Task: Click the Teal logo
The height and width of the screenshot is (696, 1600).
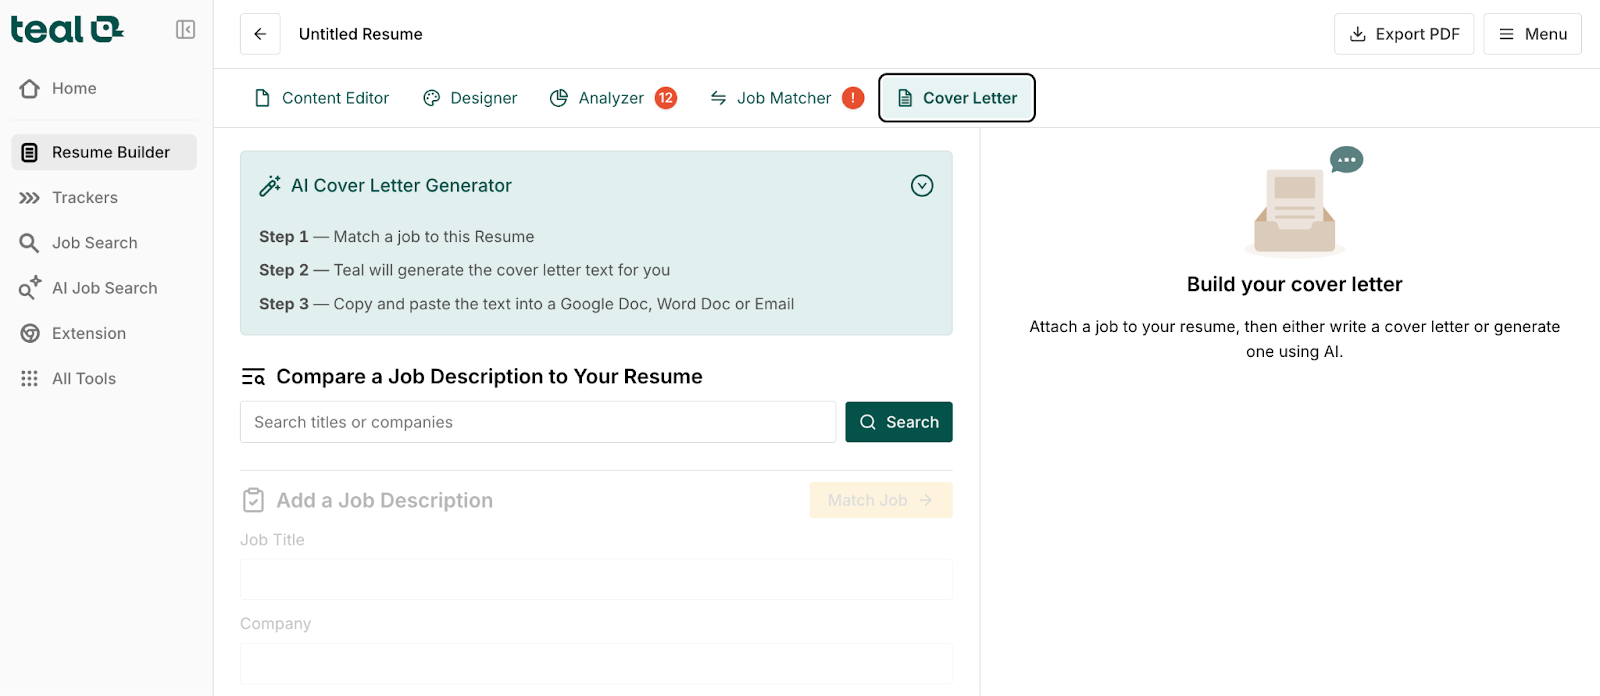Action: (x=67, y=30)
